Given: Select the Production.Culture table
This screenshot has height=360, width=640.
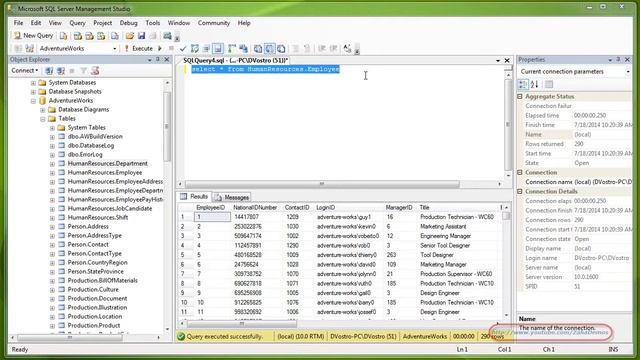Looking at the screenshot, I should (x=93, y=289).
